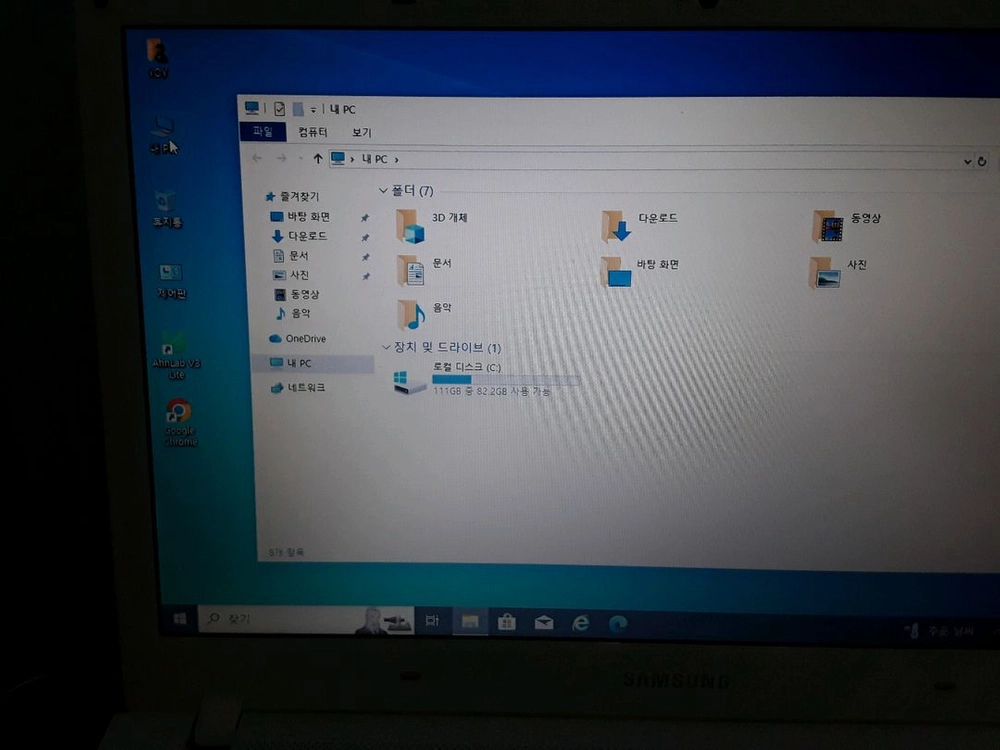Click 내 PC in the address bar

[374, 159]
